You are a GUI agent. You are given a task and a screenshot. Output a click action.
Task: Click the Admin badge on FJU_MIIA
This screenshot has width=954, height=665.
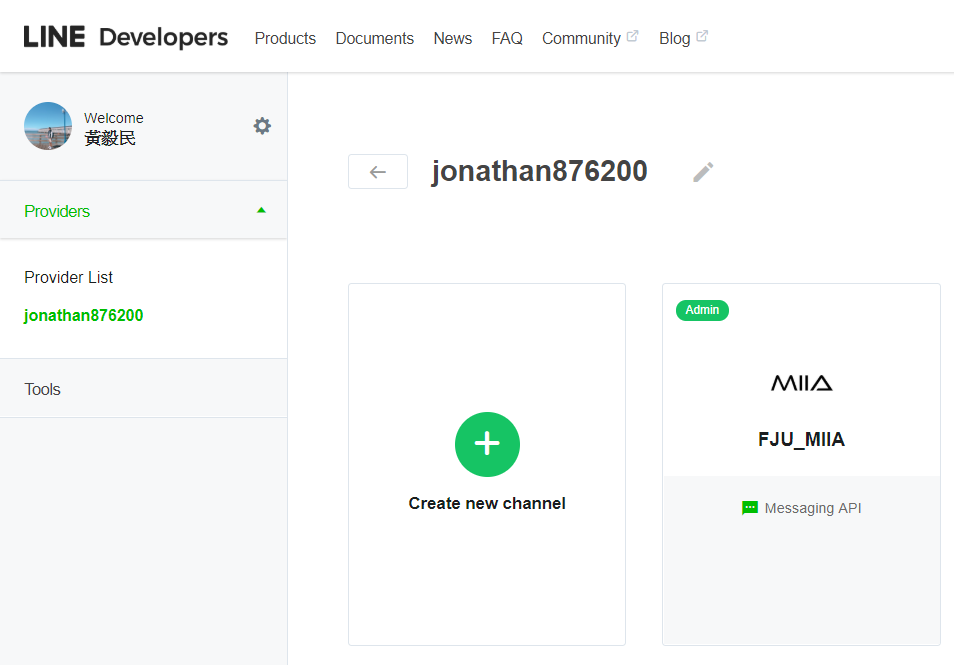point(702,310)
